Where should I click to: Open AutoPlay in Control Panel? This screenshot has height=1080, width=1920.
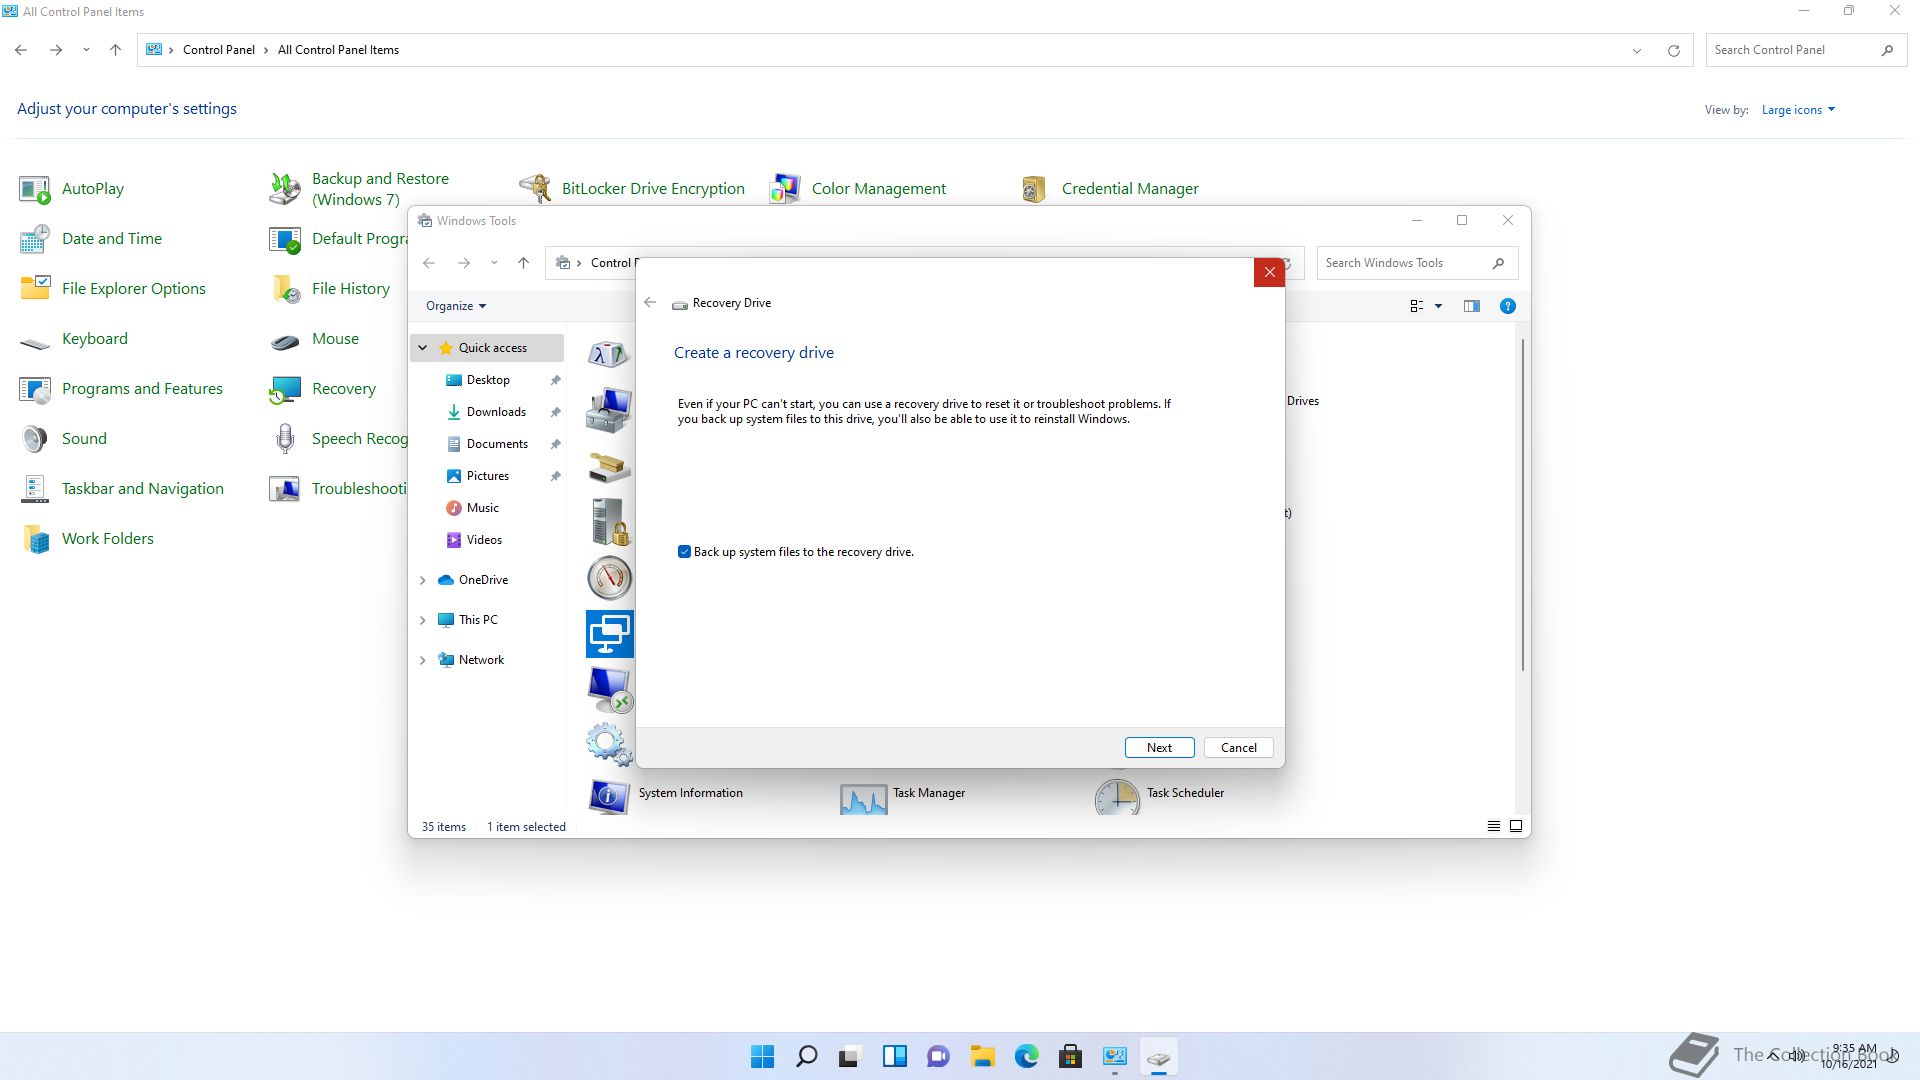72,189
